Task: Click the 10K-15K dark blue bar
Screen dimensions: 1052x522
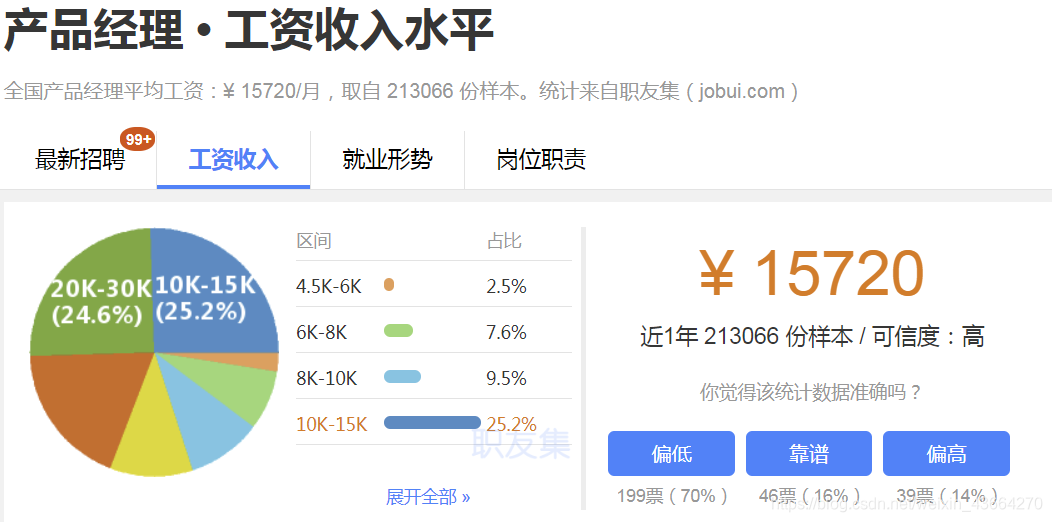Action: (x=432, y=422)
